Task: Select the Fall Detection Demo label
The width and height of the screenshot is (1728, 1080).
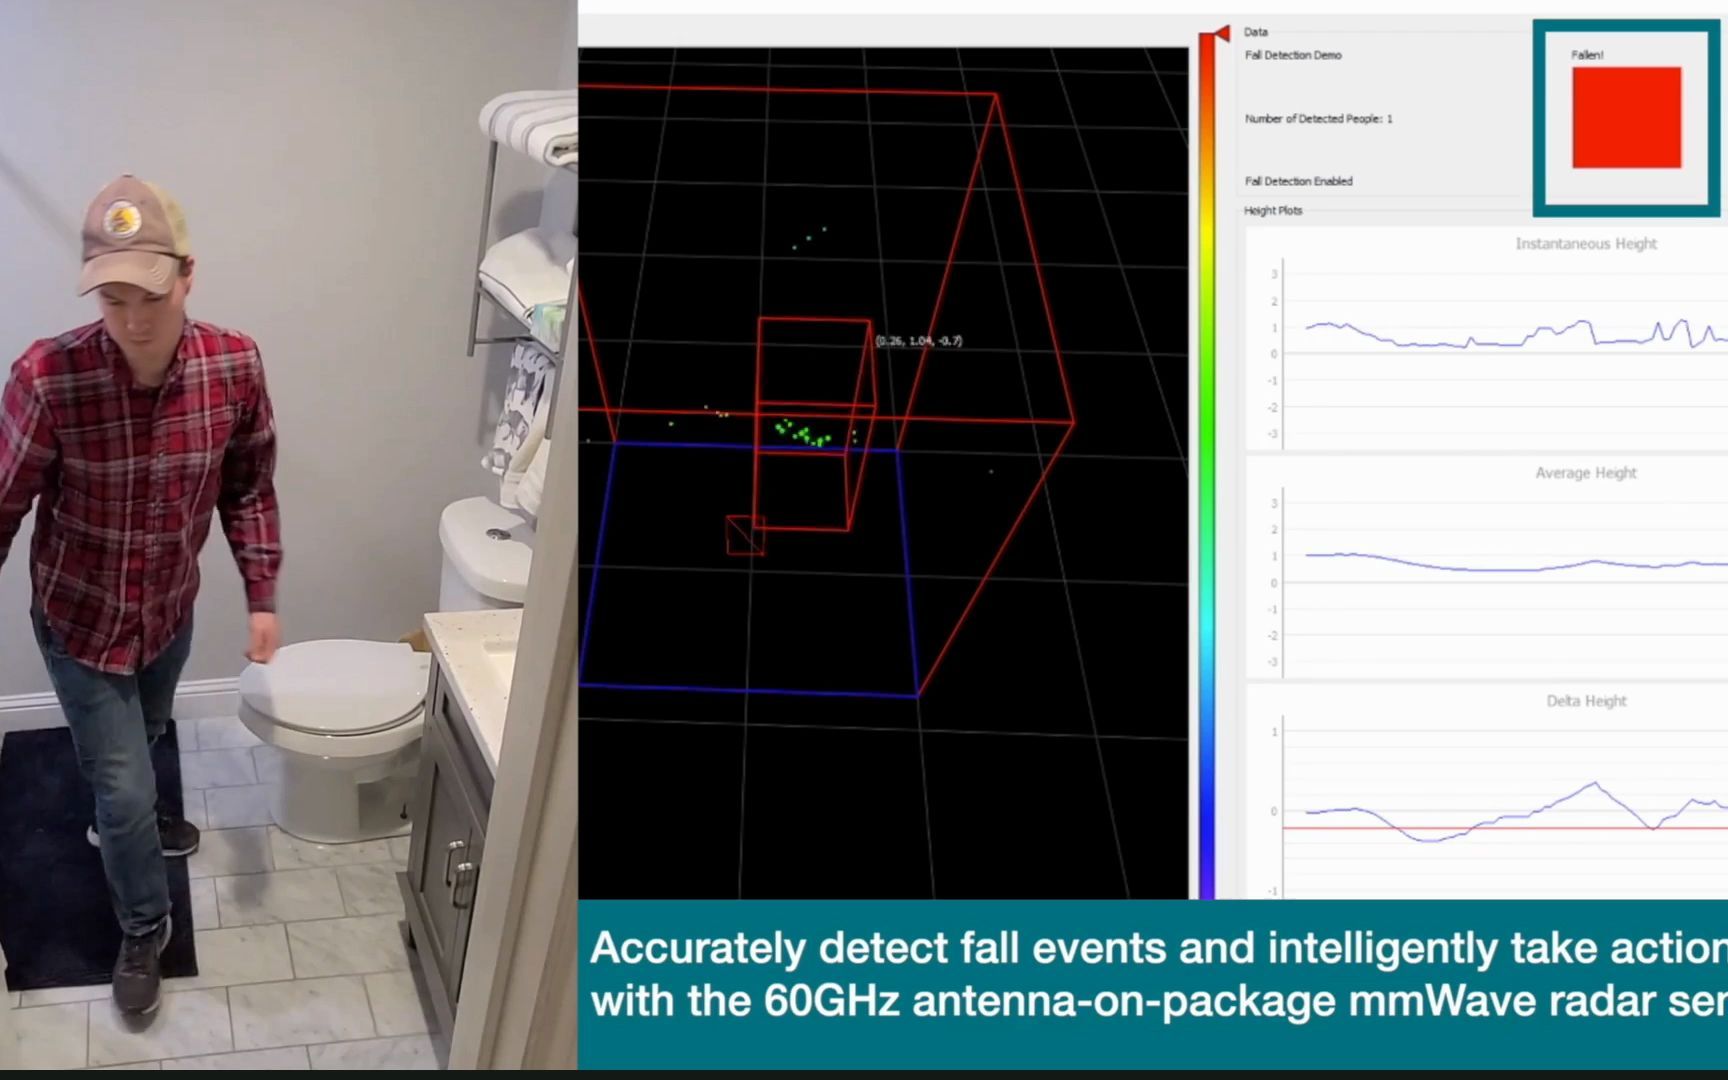Action: (1293, 55)
